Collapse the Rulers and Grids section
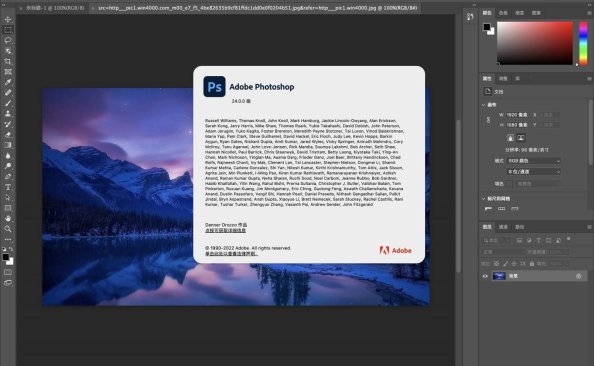 point(484,199)
